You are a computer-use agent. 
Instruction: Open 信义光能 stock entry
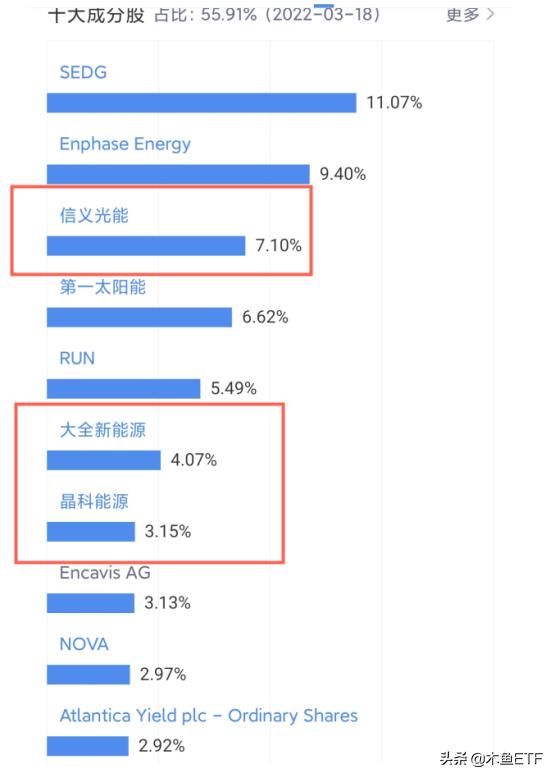click(x=94, y=215)
